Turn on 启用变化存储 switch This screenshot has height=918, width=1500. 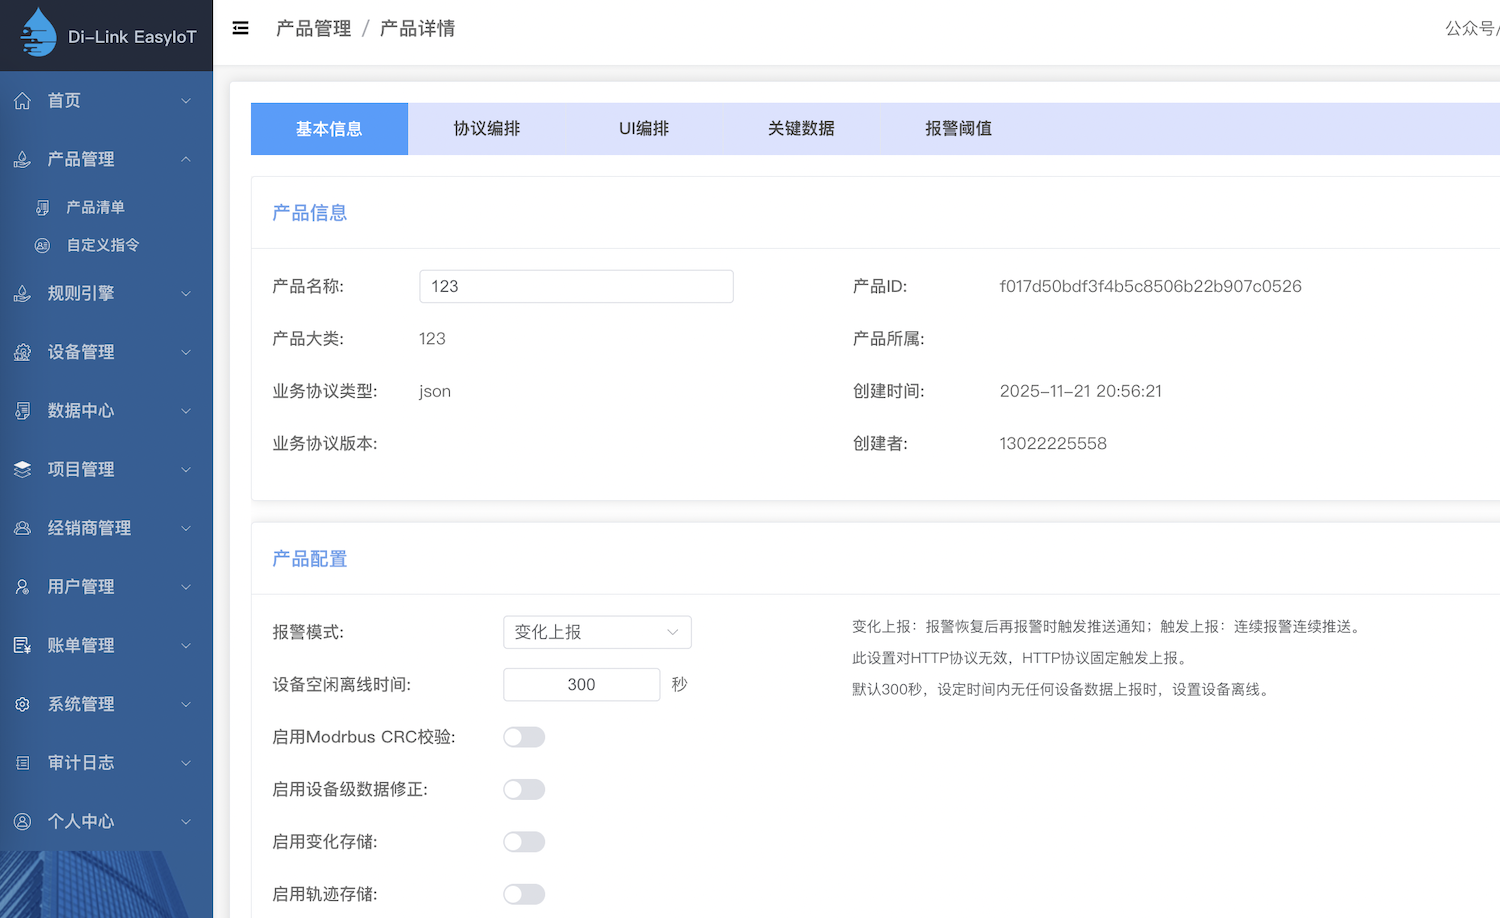(x=524, y=842)
